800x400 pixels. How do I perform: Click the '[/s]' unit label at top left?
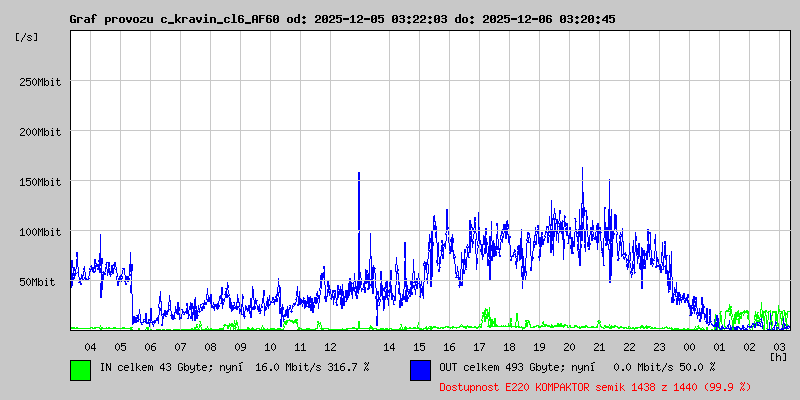27,36
